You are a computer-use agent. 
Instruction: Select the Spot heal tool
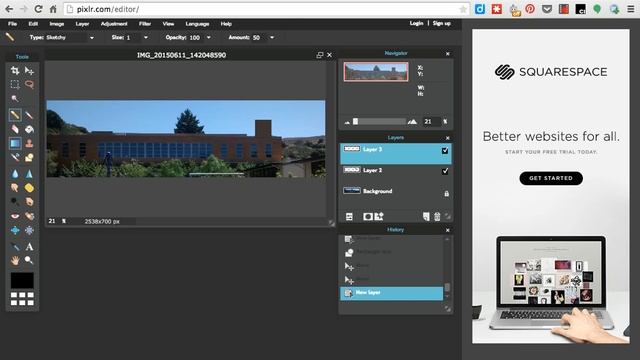click(29, 216)
